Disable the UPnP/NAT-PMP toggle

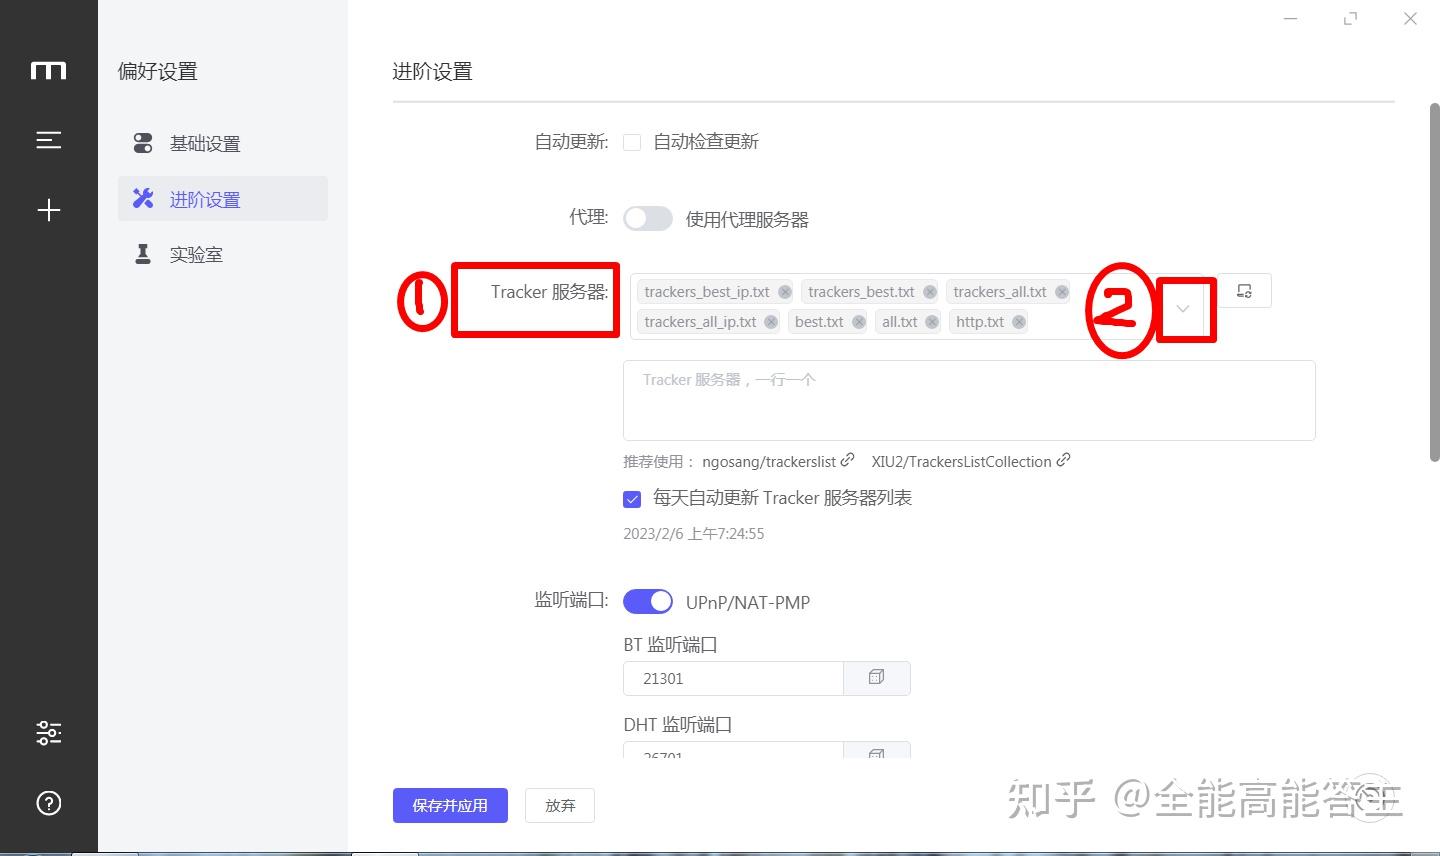click(x=648, y=601)
